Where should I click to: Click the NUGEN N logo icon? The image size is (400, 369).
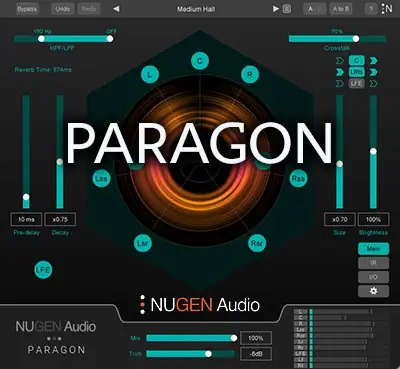387,9
